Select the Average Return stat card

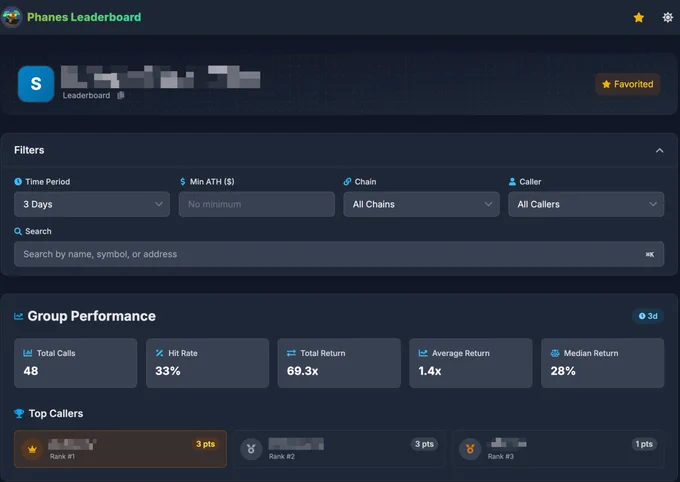(471, 363)
